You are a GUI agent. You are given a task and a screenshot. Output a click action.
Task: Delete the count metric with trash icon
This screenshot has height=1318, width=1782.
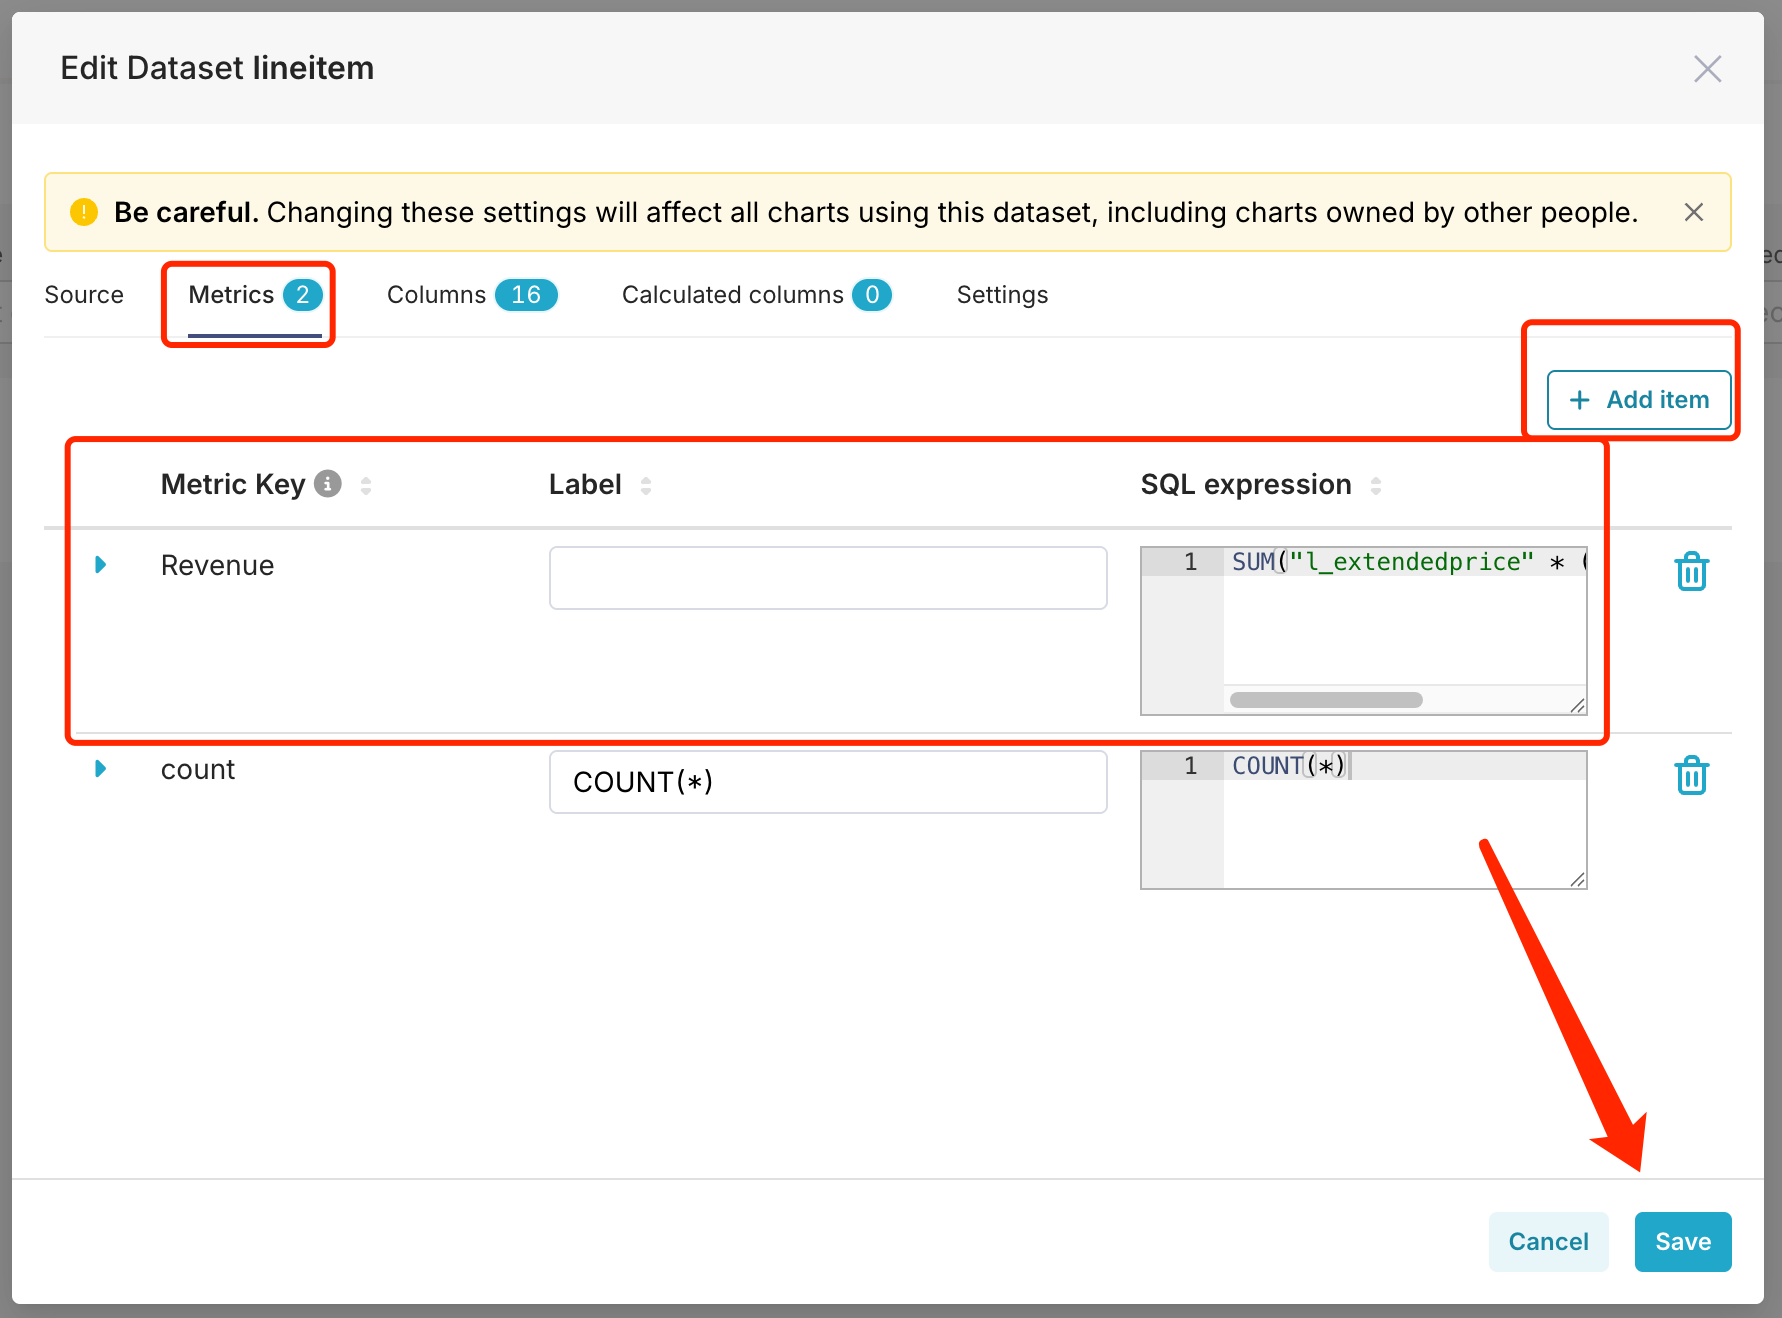1691,776
